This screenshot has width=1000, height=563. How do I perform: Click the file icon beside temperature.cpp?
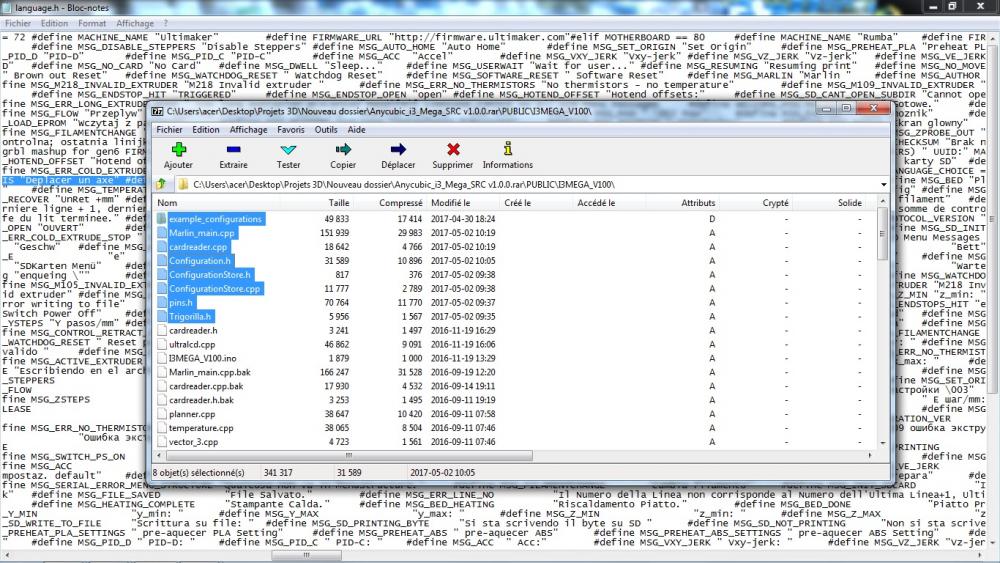[162, 428]
